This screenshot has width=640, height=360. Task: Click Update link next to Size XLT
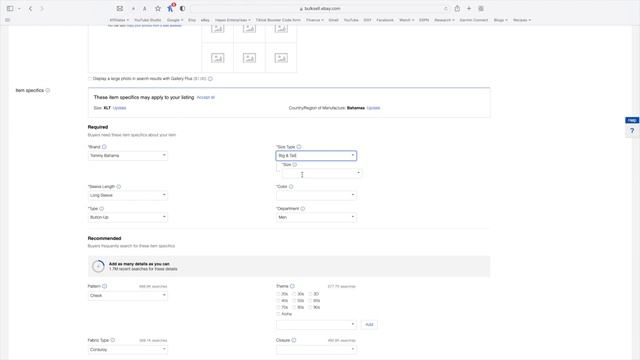pos(120,108)
